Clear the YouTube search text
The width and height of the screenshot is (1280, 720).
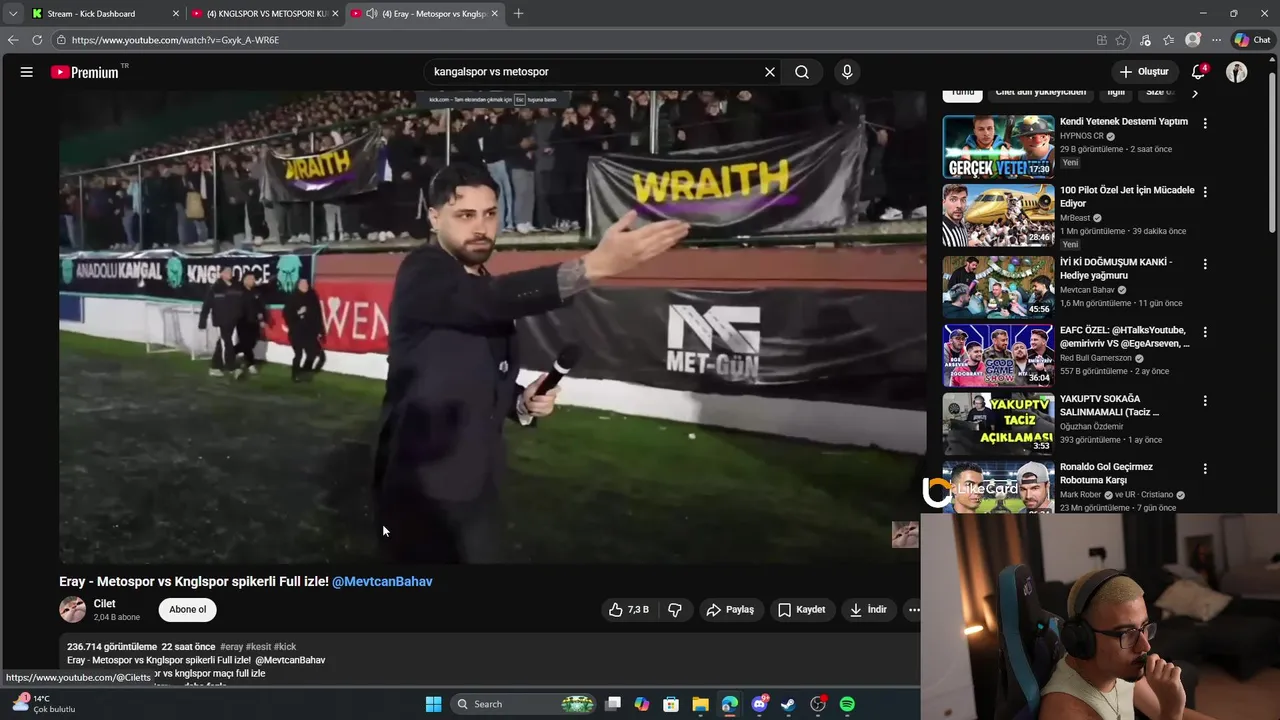click(770, 72)
